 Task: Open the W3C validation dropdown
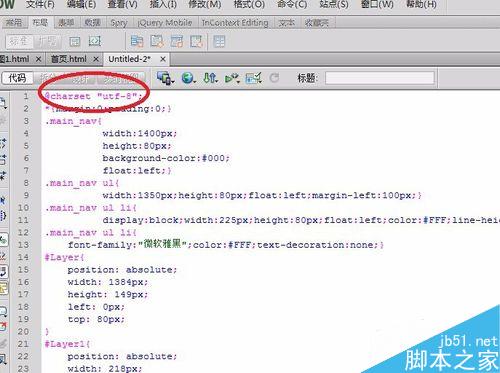pos(232,78)
